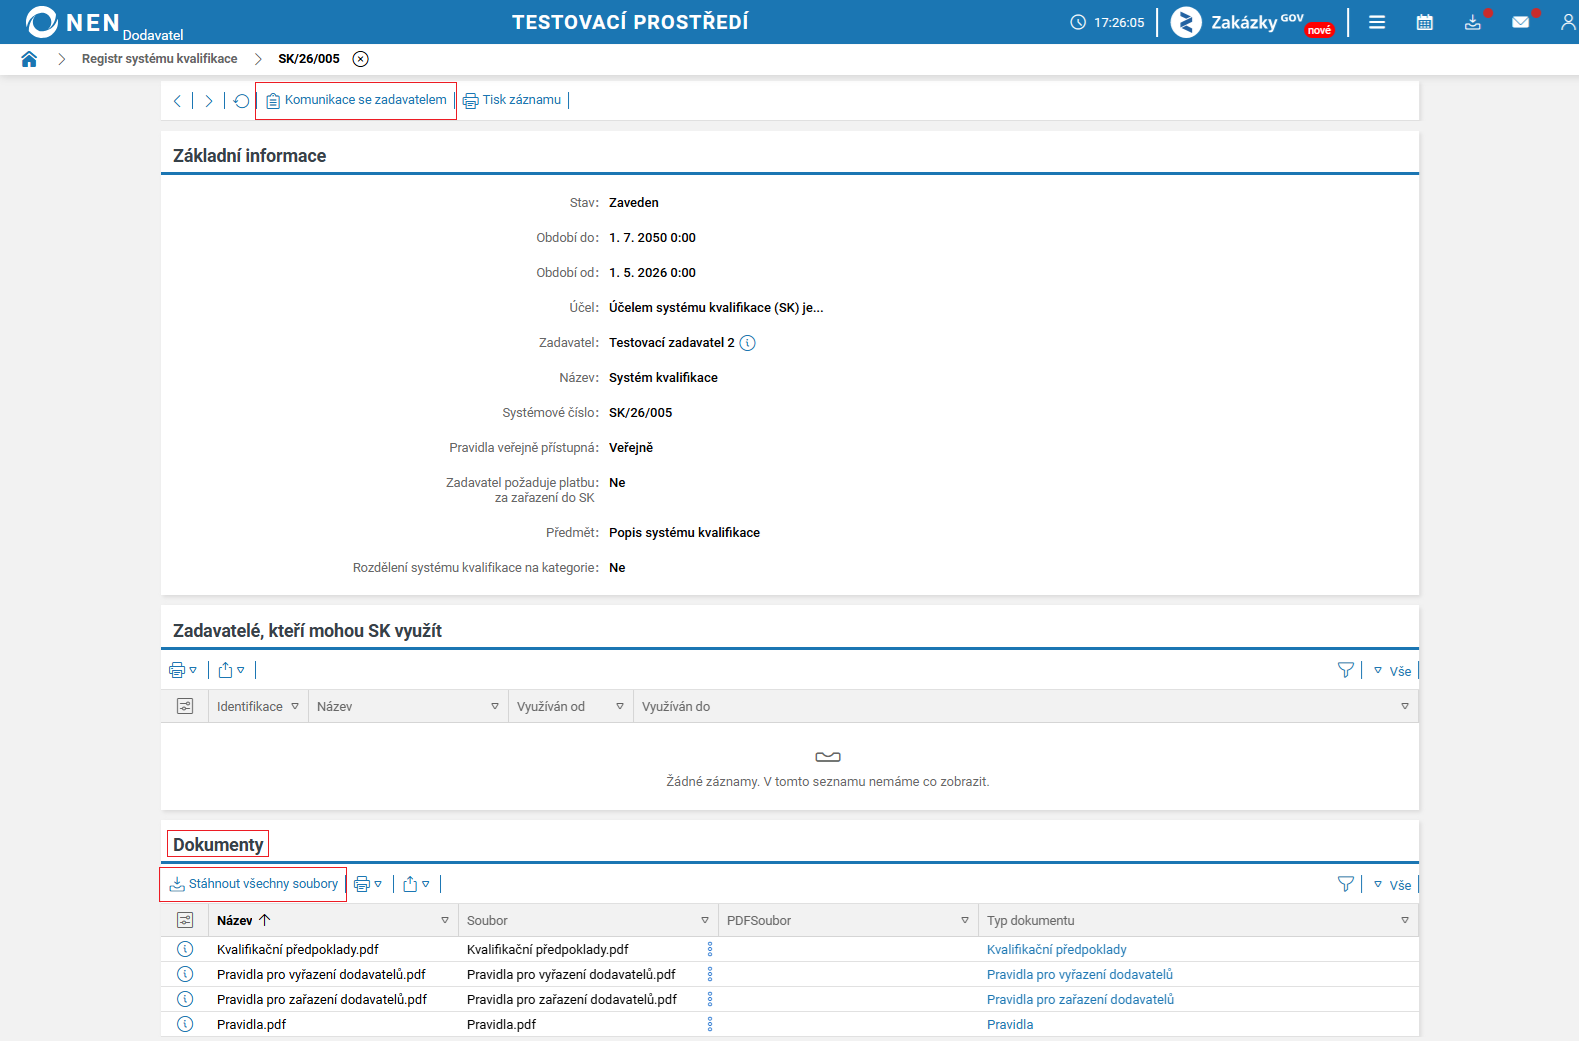Open export dropdown in Zadavatelé section

click(x=231, y=670)
